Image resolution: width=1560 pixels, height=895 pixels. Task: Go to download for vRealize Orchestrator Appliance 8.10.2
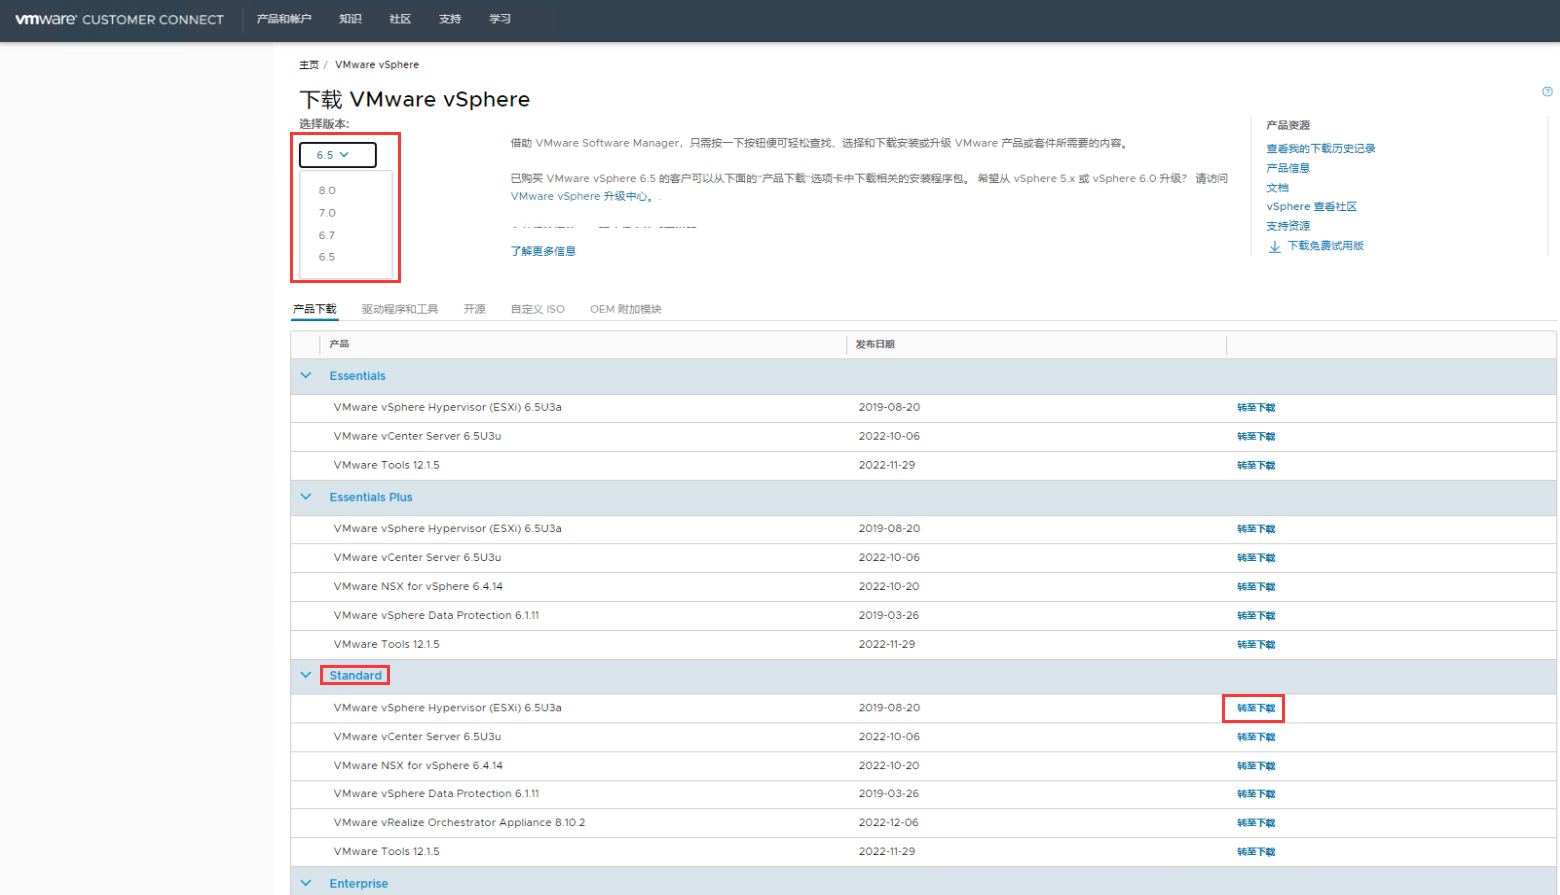[1256, 823]
